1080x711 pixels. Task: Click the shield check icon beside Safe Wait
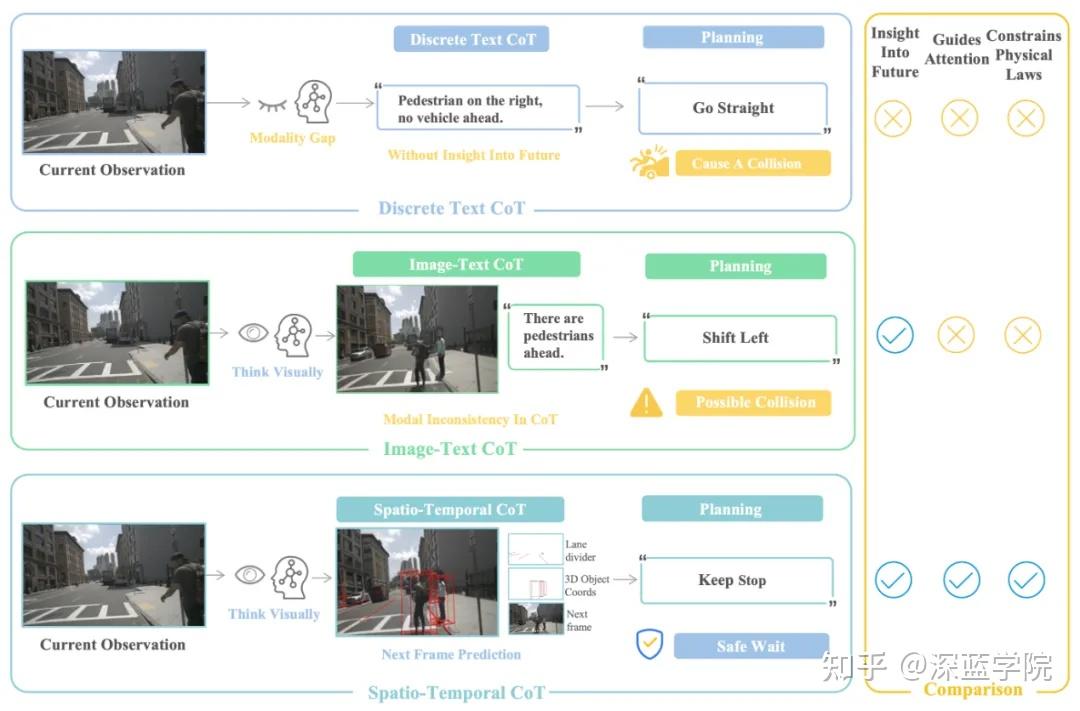(x=650, y=644)
